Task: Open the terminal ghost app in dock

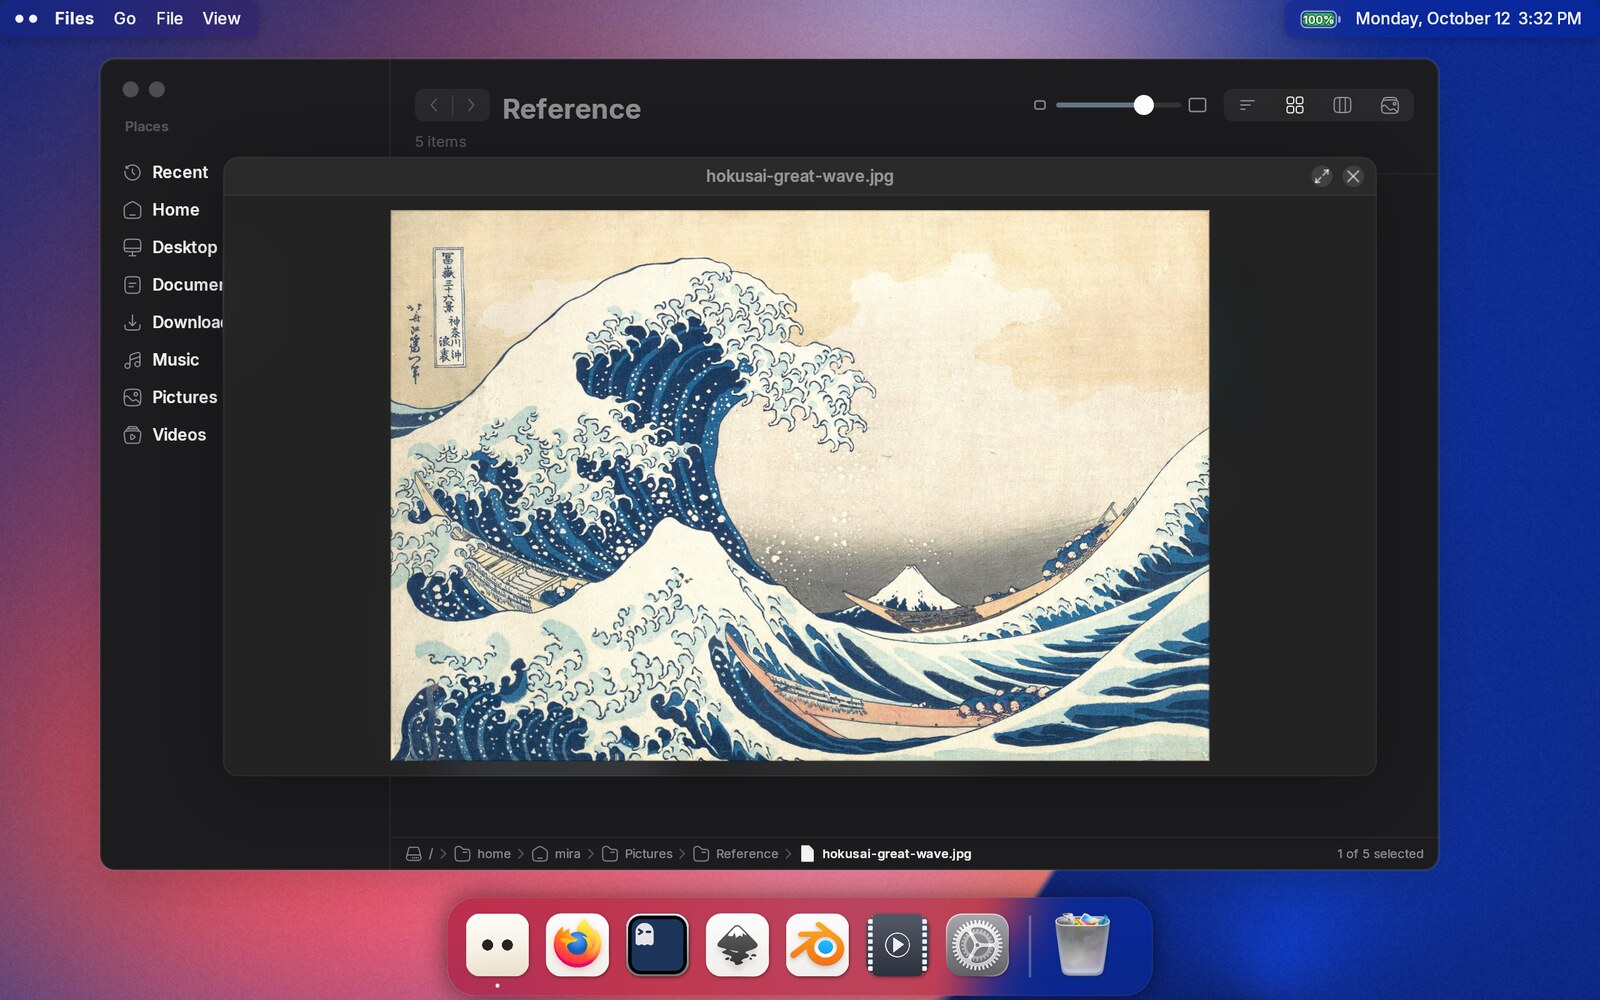Action: click(657, 944)
